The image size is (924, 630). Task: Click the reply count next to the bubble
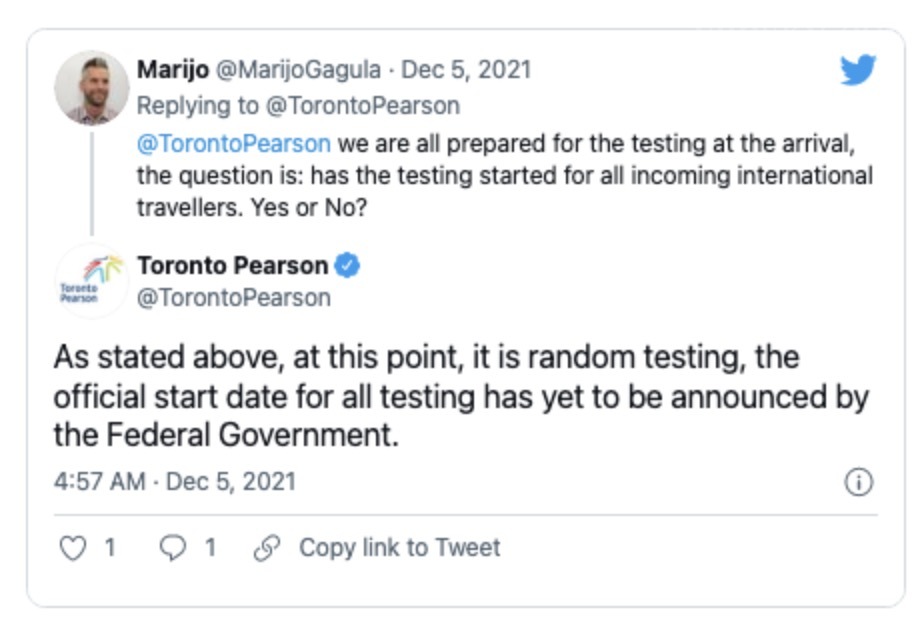[210, 547]
